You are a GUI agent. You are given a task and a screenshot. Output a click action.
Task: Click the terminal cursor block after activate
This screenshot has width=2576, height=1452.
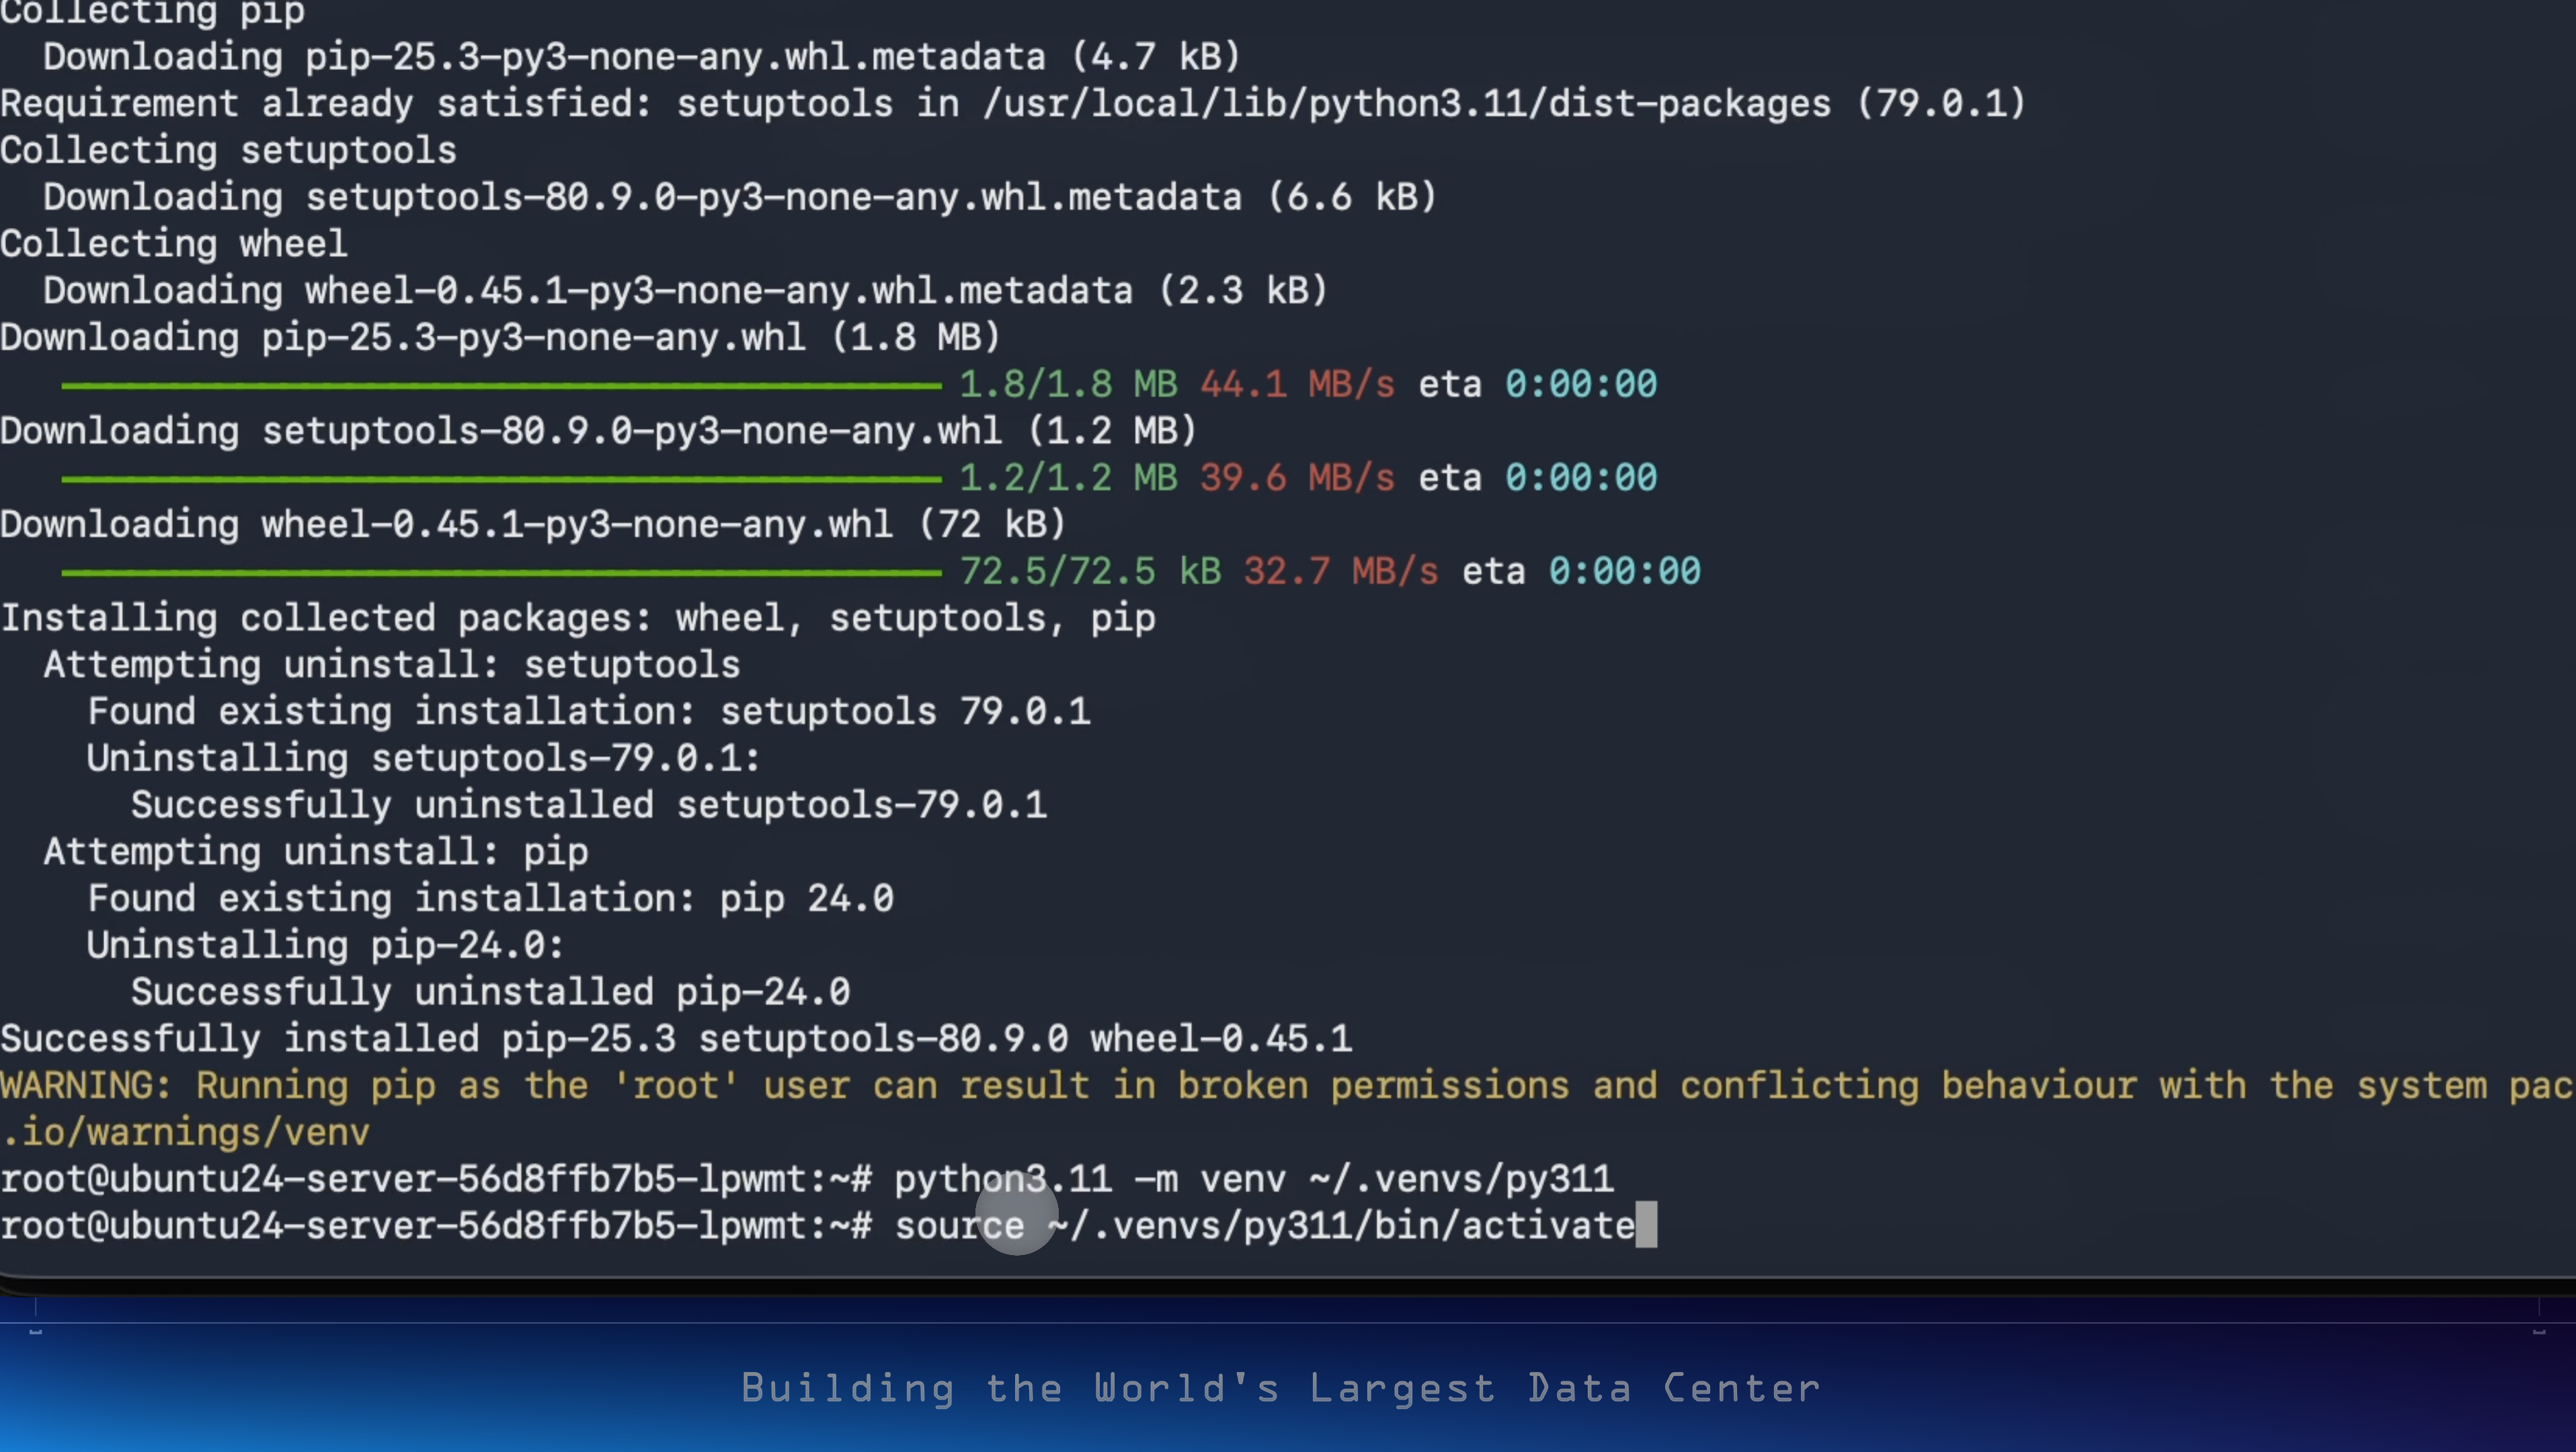pos(1646,1226)
